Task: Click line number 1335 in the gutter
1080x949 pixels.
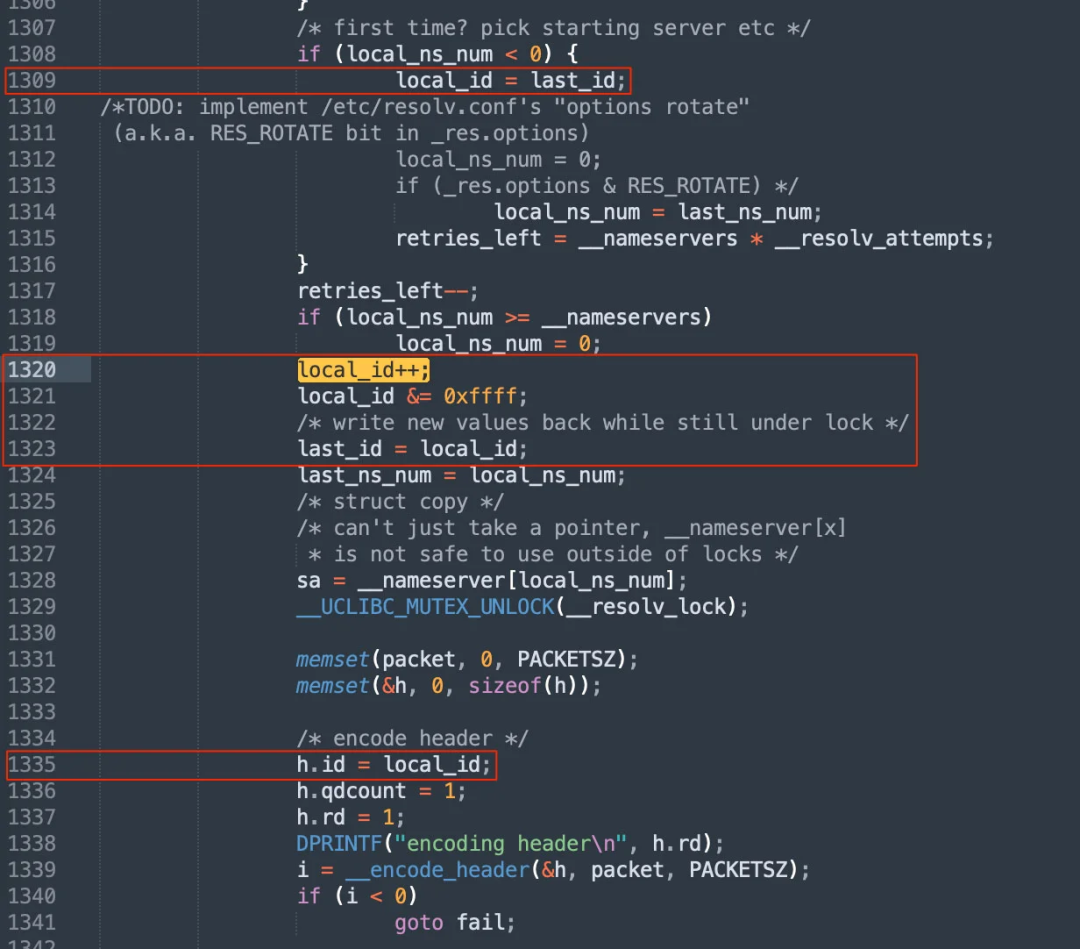Action: pyautogui.click(x=31, y=765)
